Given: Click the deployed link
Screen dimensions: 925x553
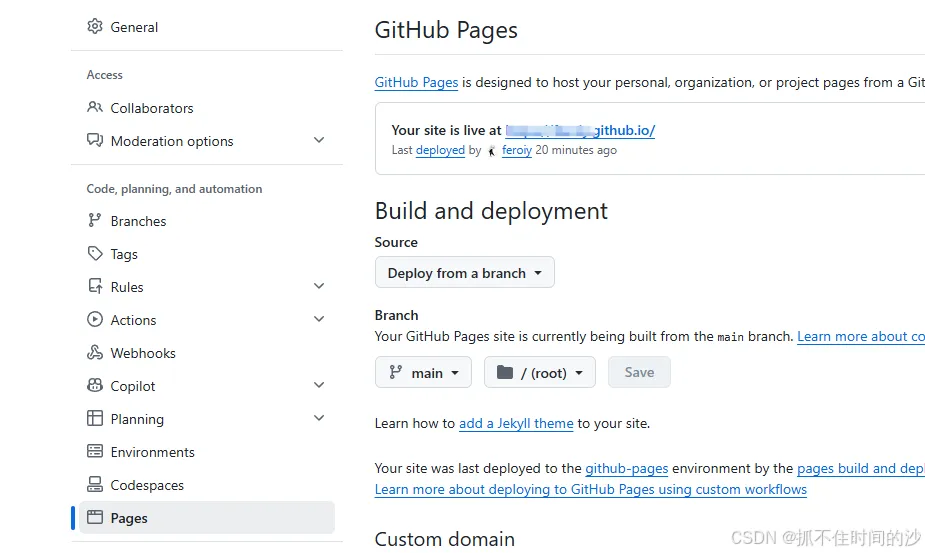Looking at the screenshot, I should tap(440, 150).
